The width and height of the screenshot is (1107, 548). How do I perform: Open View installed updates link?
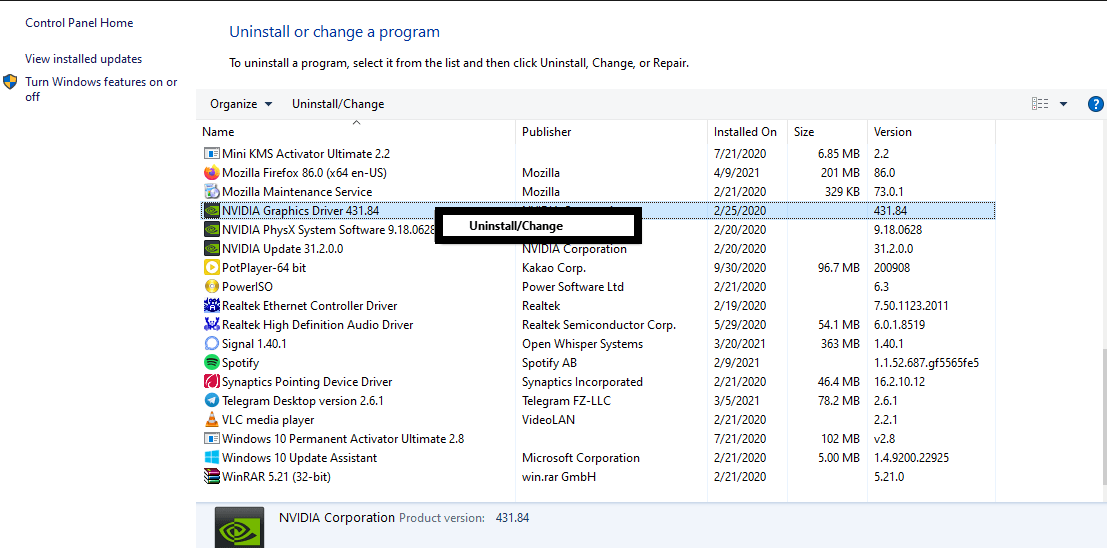(x=83, y=59)
